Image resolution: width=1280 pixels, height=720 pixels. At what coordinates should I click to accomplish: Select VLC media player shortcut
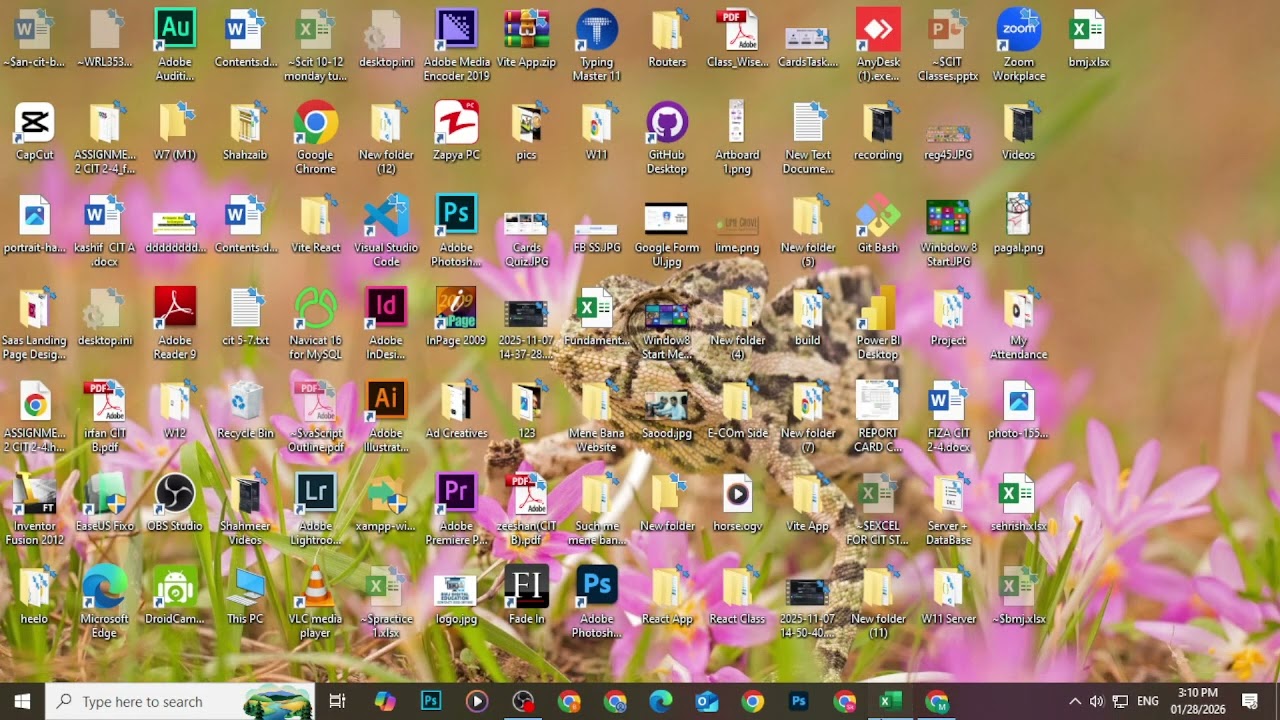(x=316, y=602)
